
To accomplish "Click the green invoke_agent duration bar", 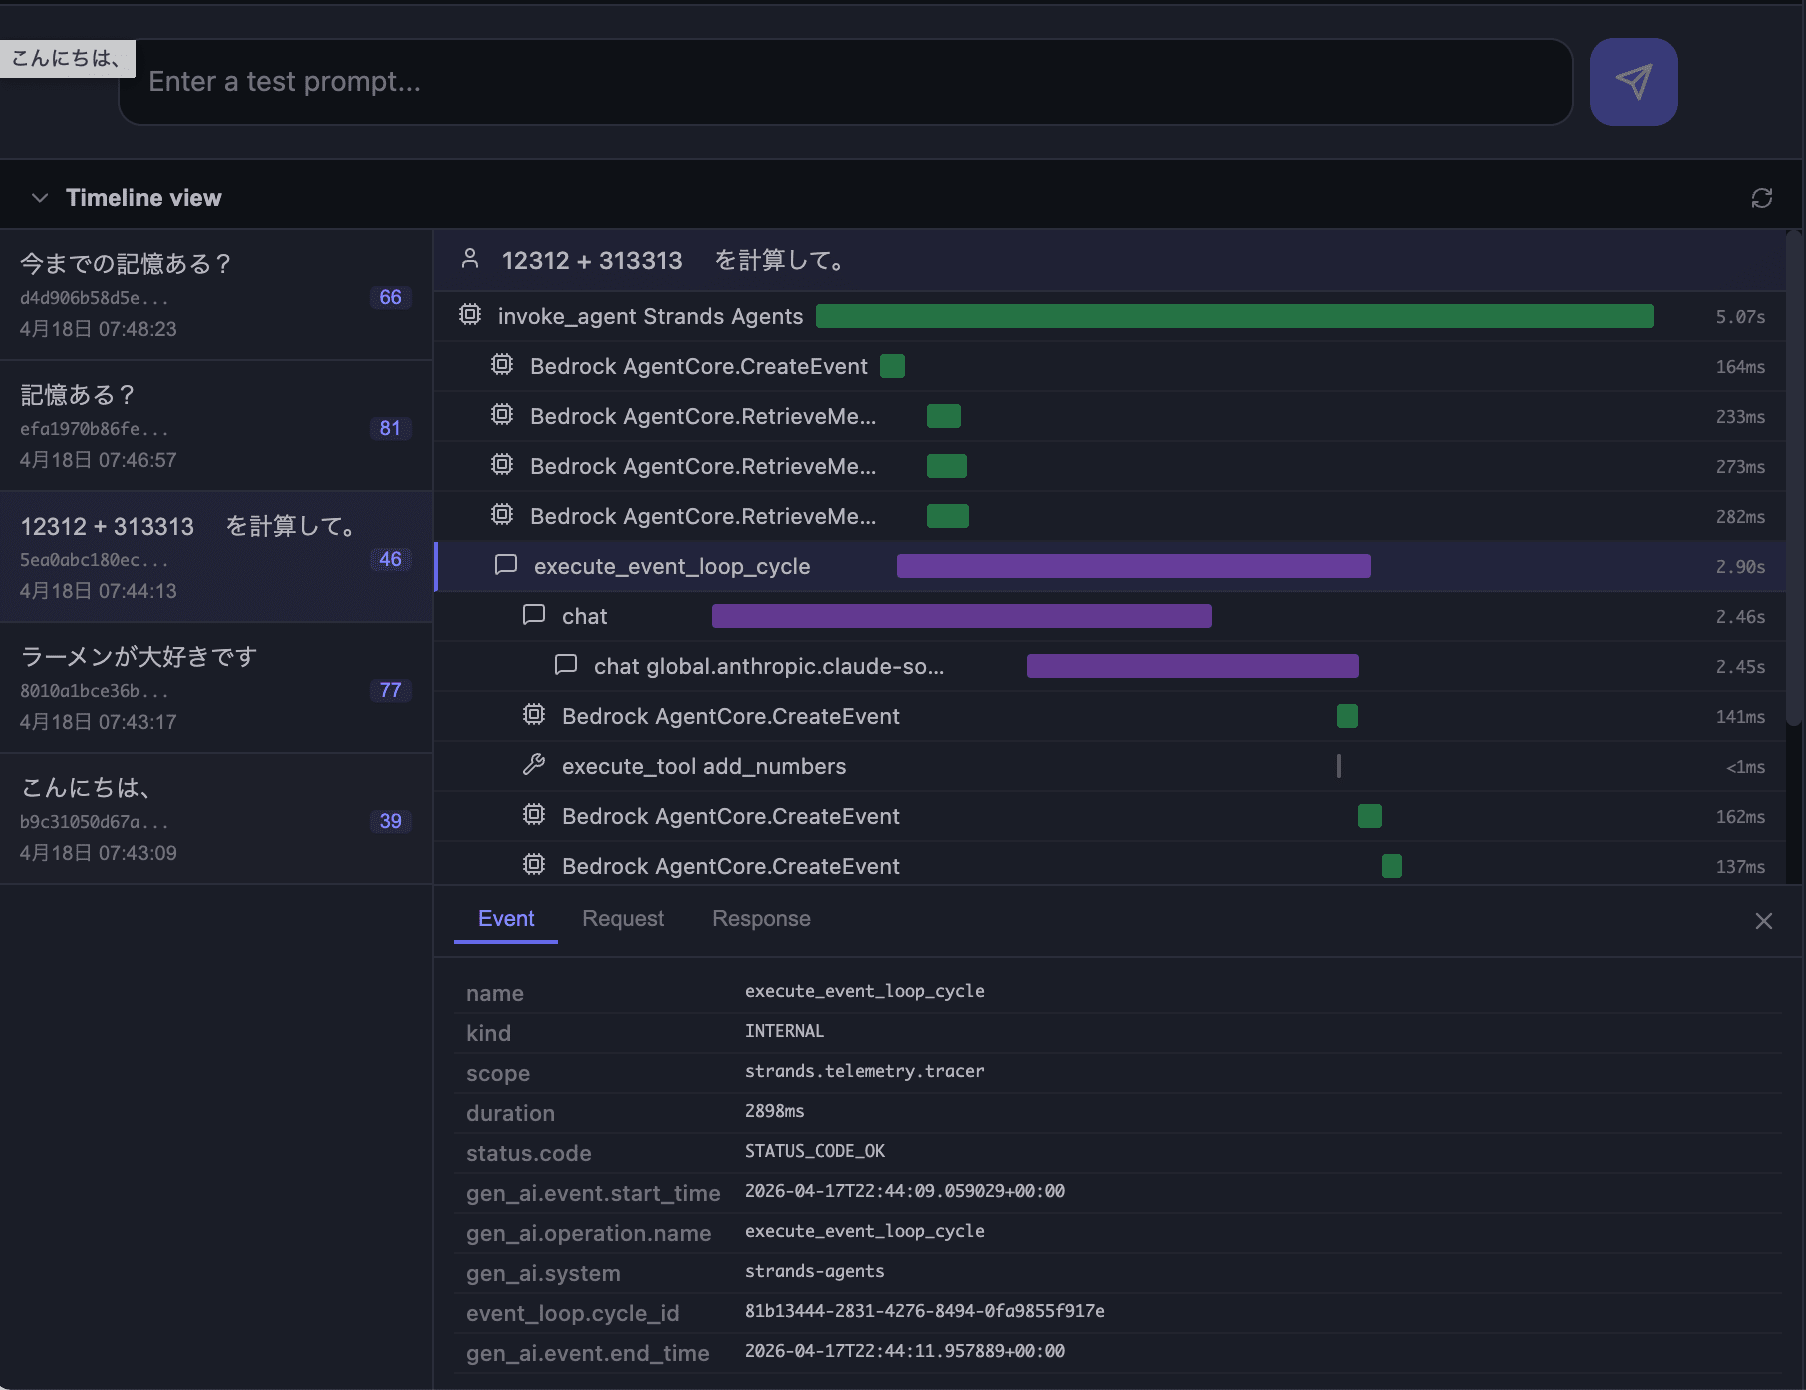I will click(x=1234, y=316).
